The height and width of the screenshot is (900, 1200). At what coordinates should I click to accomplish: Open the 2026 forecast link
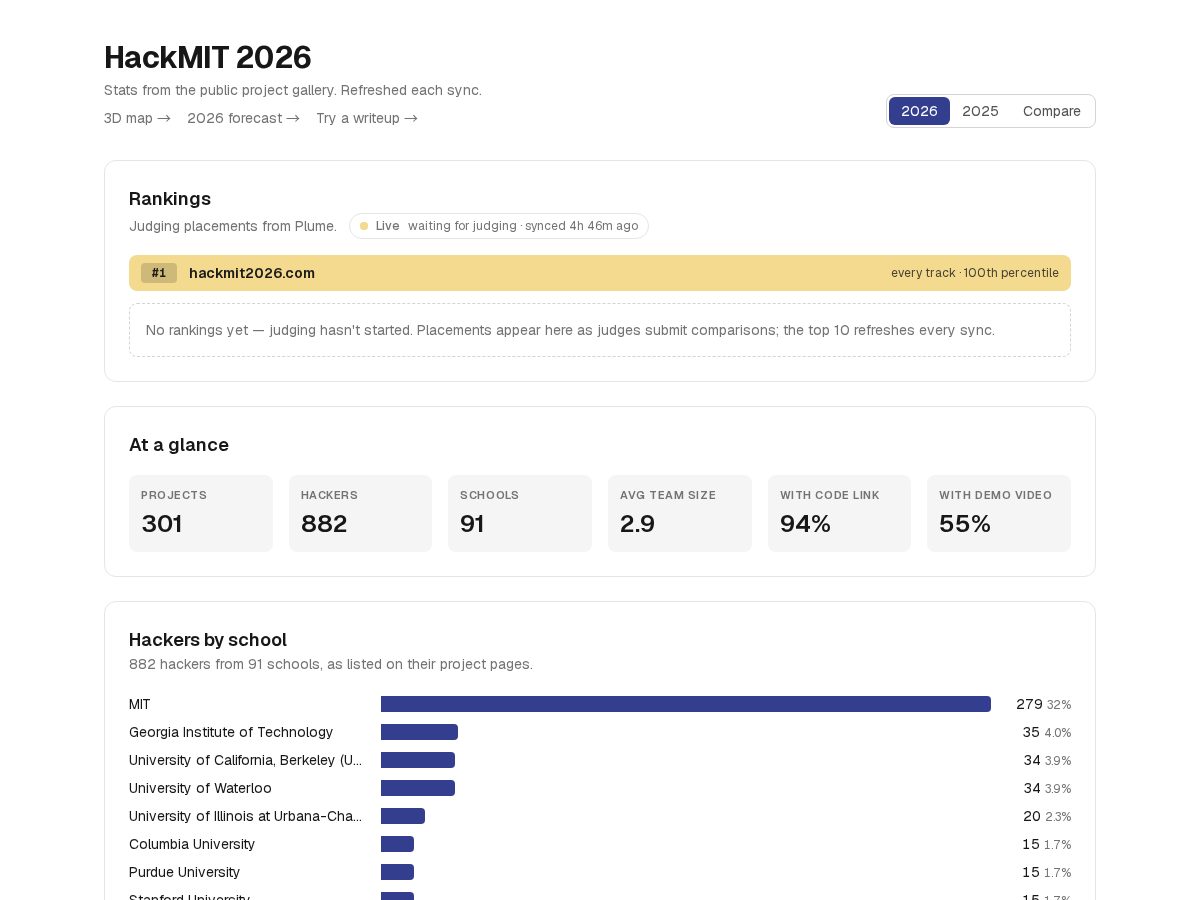243,118
